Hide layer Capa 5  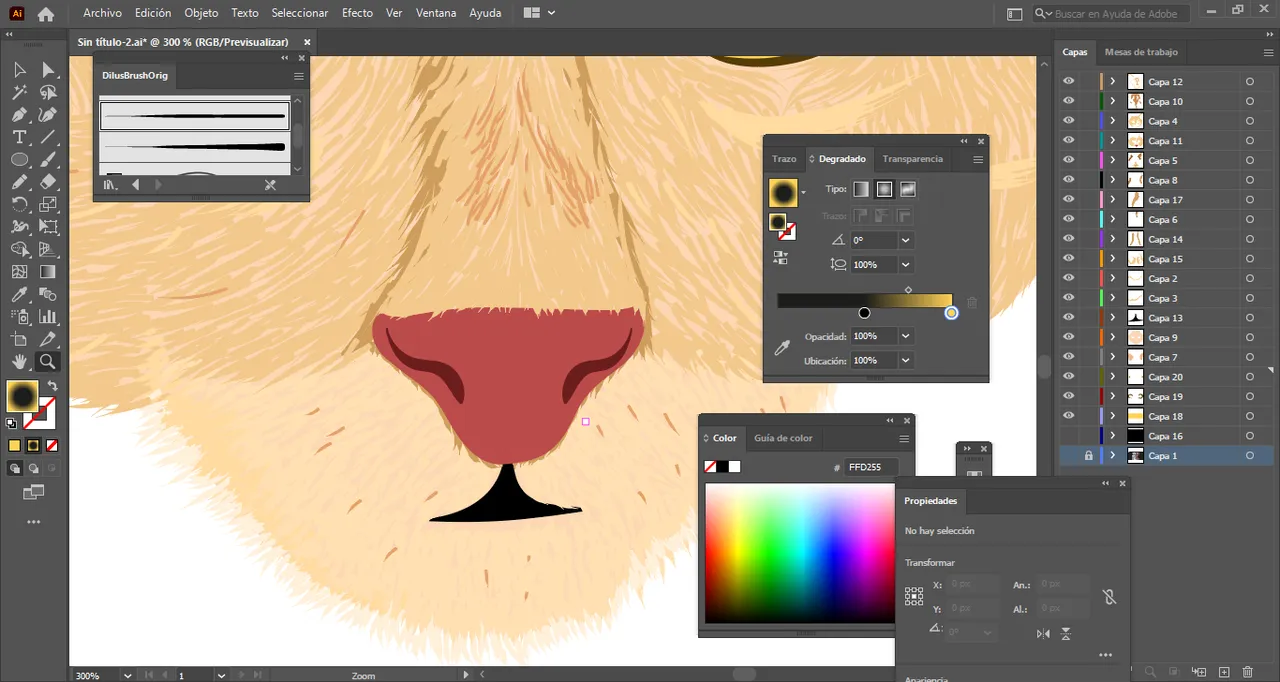tap(1069, 160)
